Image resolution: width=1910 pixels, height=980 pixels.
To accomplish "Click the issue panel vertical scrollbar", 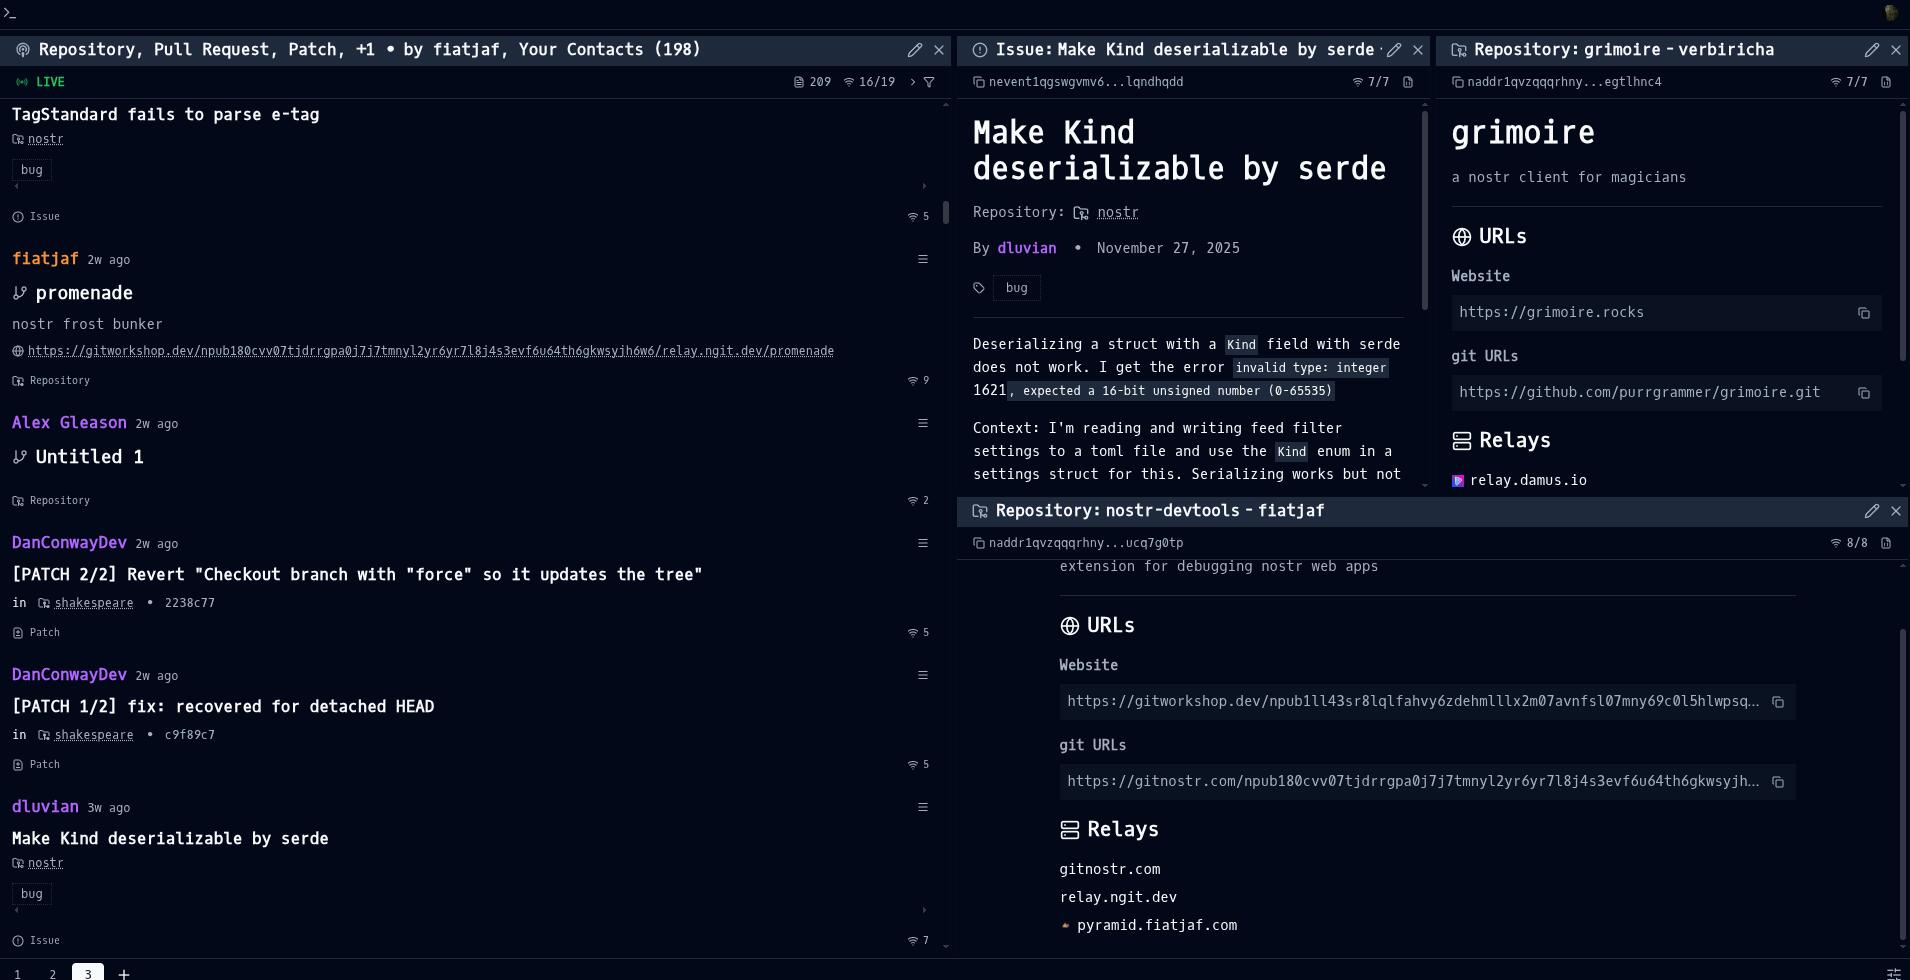I will [1424, 210].
